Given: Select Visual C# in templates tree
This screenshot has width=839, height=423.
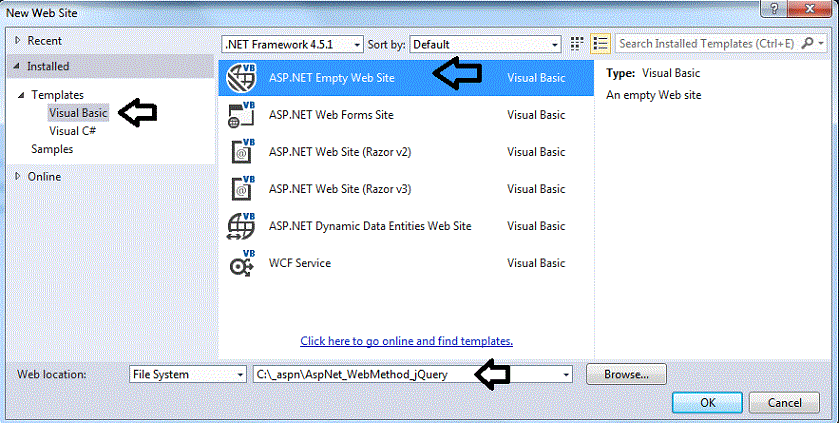Looking at the screenshot, I should (x=73, y=131).
